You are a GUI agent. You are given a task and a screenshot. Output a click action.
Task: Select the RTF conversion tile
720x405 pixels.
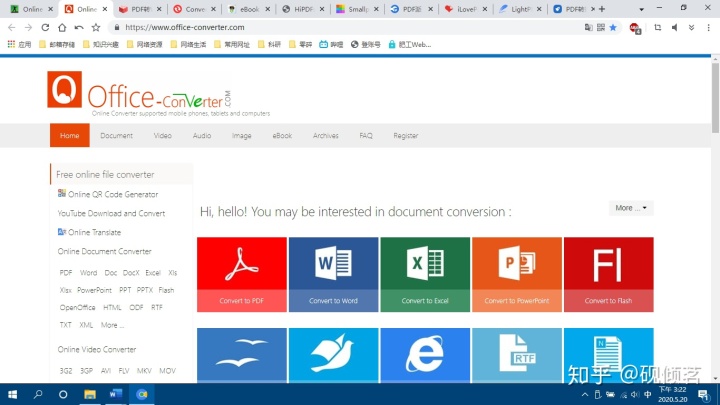point(517,355)
